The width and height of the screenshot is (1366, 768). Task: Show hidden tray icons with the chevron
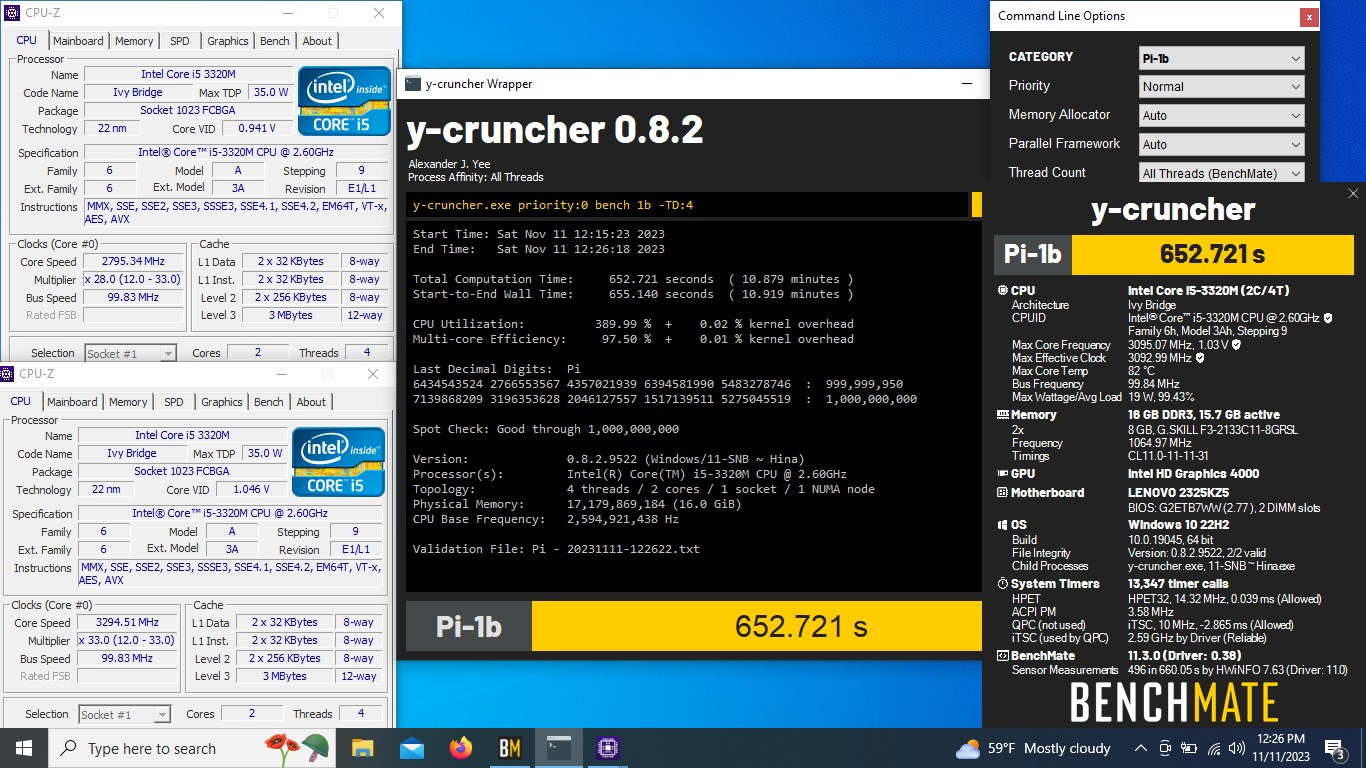pyautogui.click(x=1140, y=748)
